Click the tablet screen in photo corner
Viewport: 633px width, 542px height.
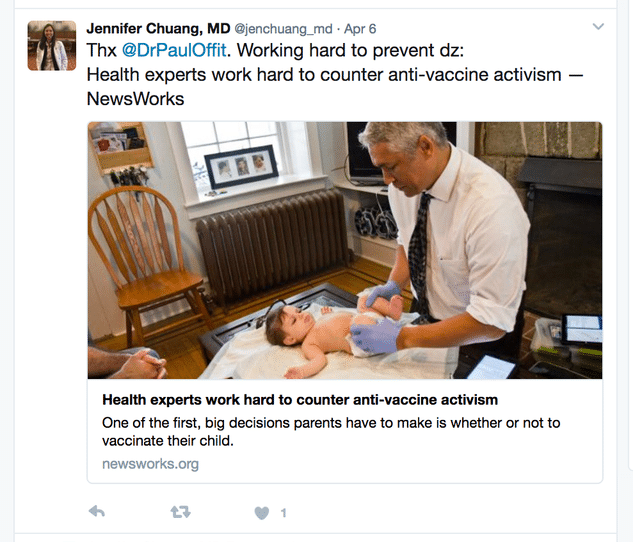[x=583, y=329]
